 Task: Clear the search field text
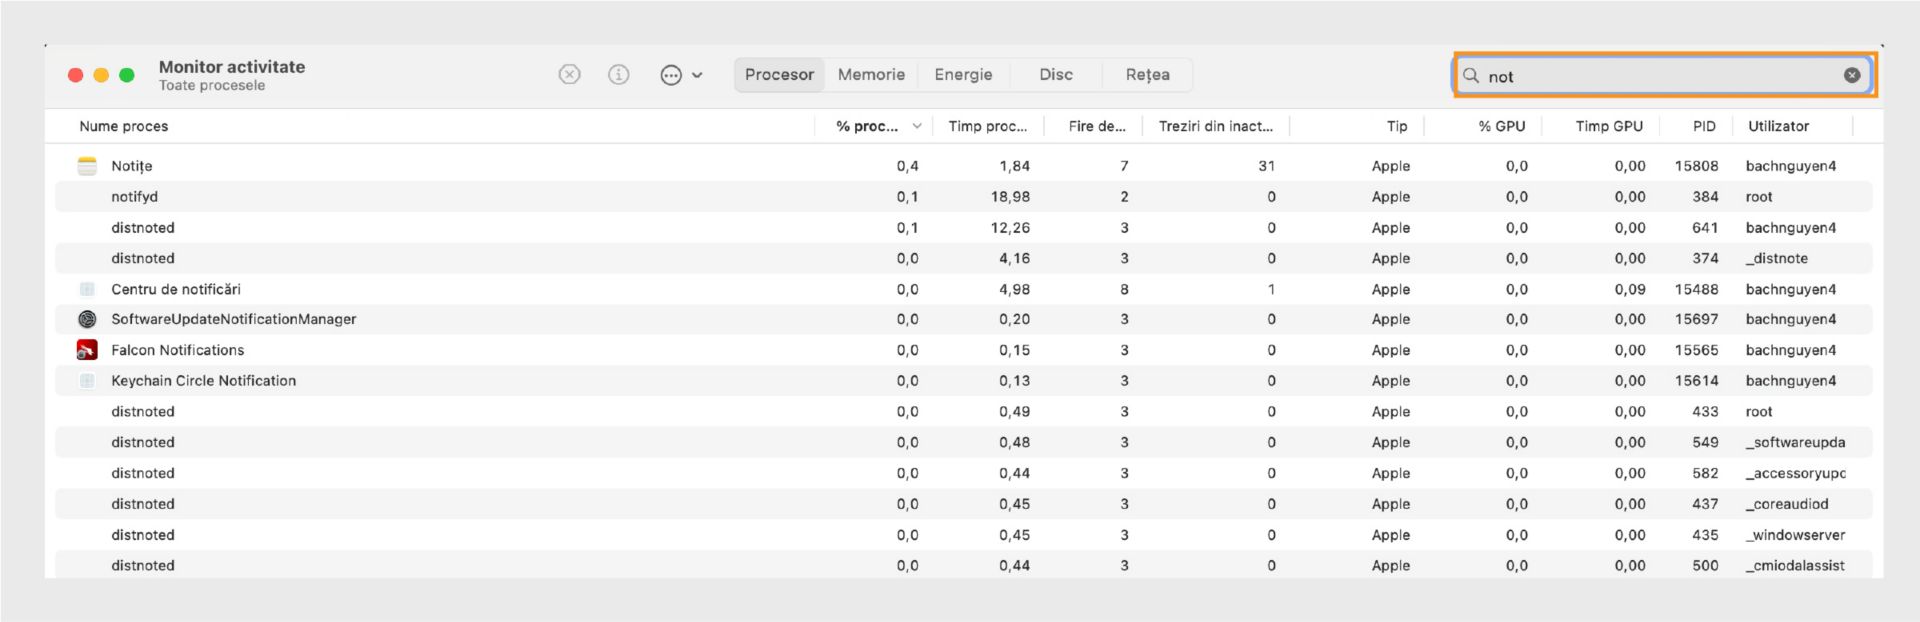click(1851, 75)
